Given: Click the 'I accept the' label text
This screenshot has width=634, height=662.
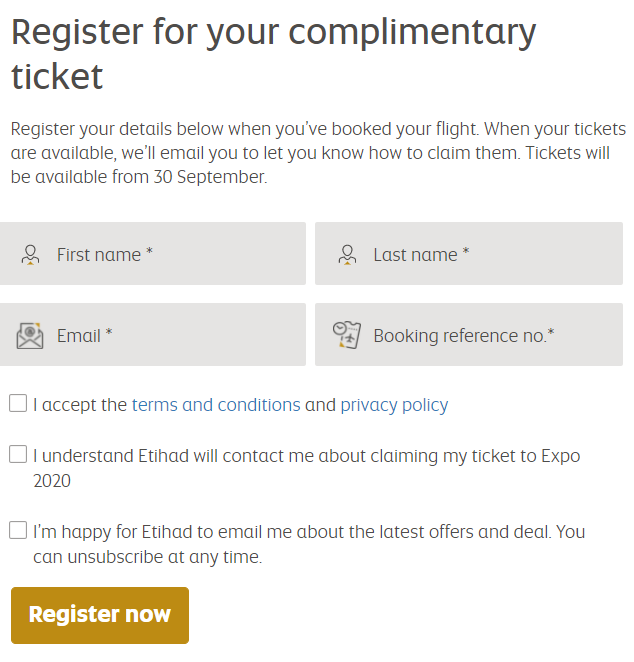Looking at the screenshot, I should point(80,405).
